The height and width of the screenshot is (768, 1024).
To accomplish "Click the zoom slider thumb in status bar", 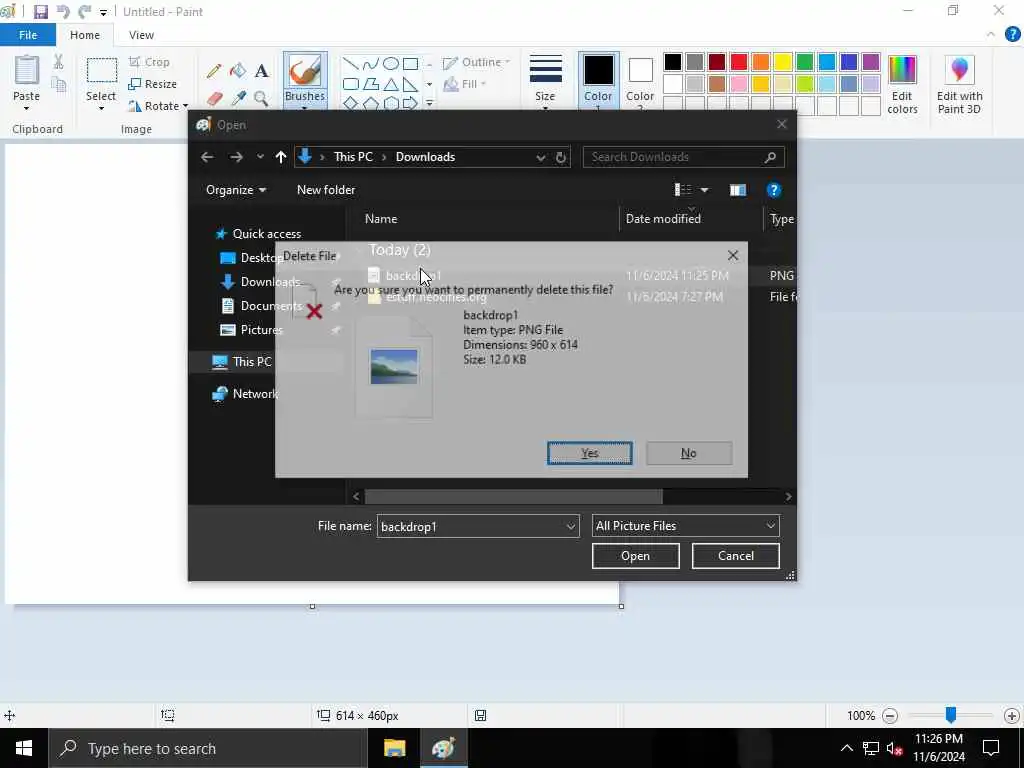I will 951,715.
